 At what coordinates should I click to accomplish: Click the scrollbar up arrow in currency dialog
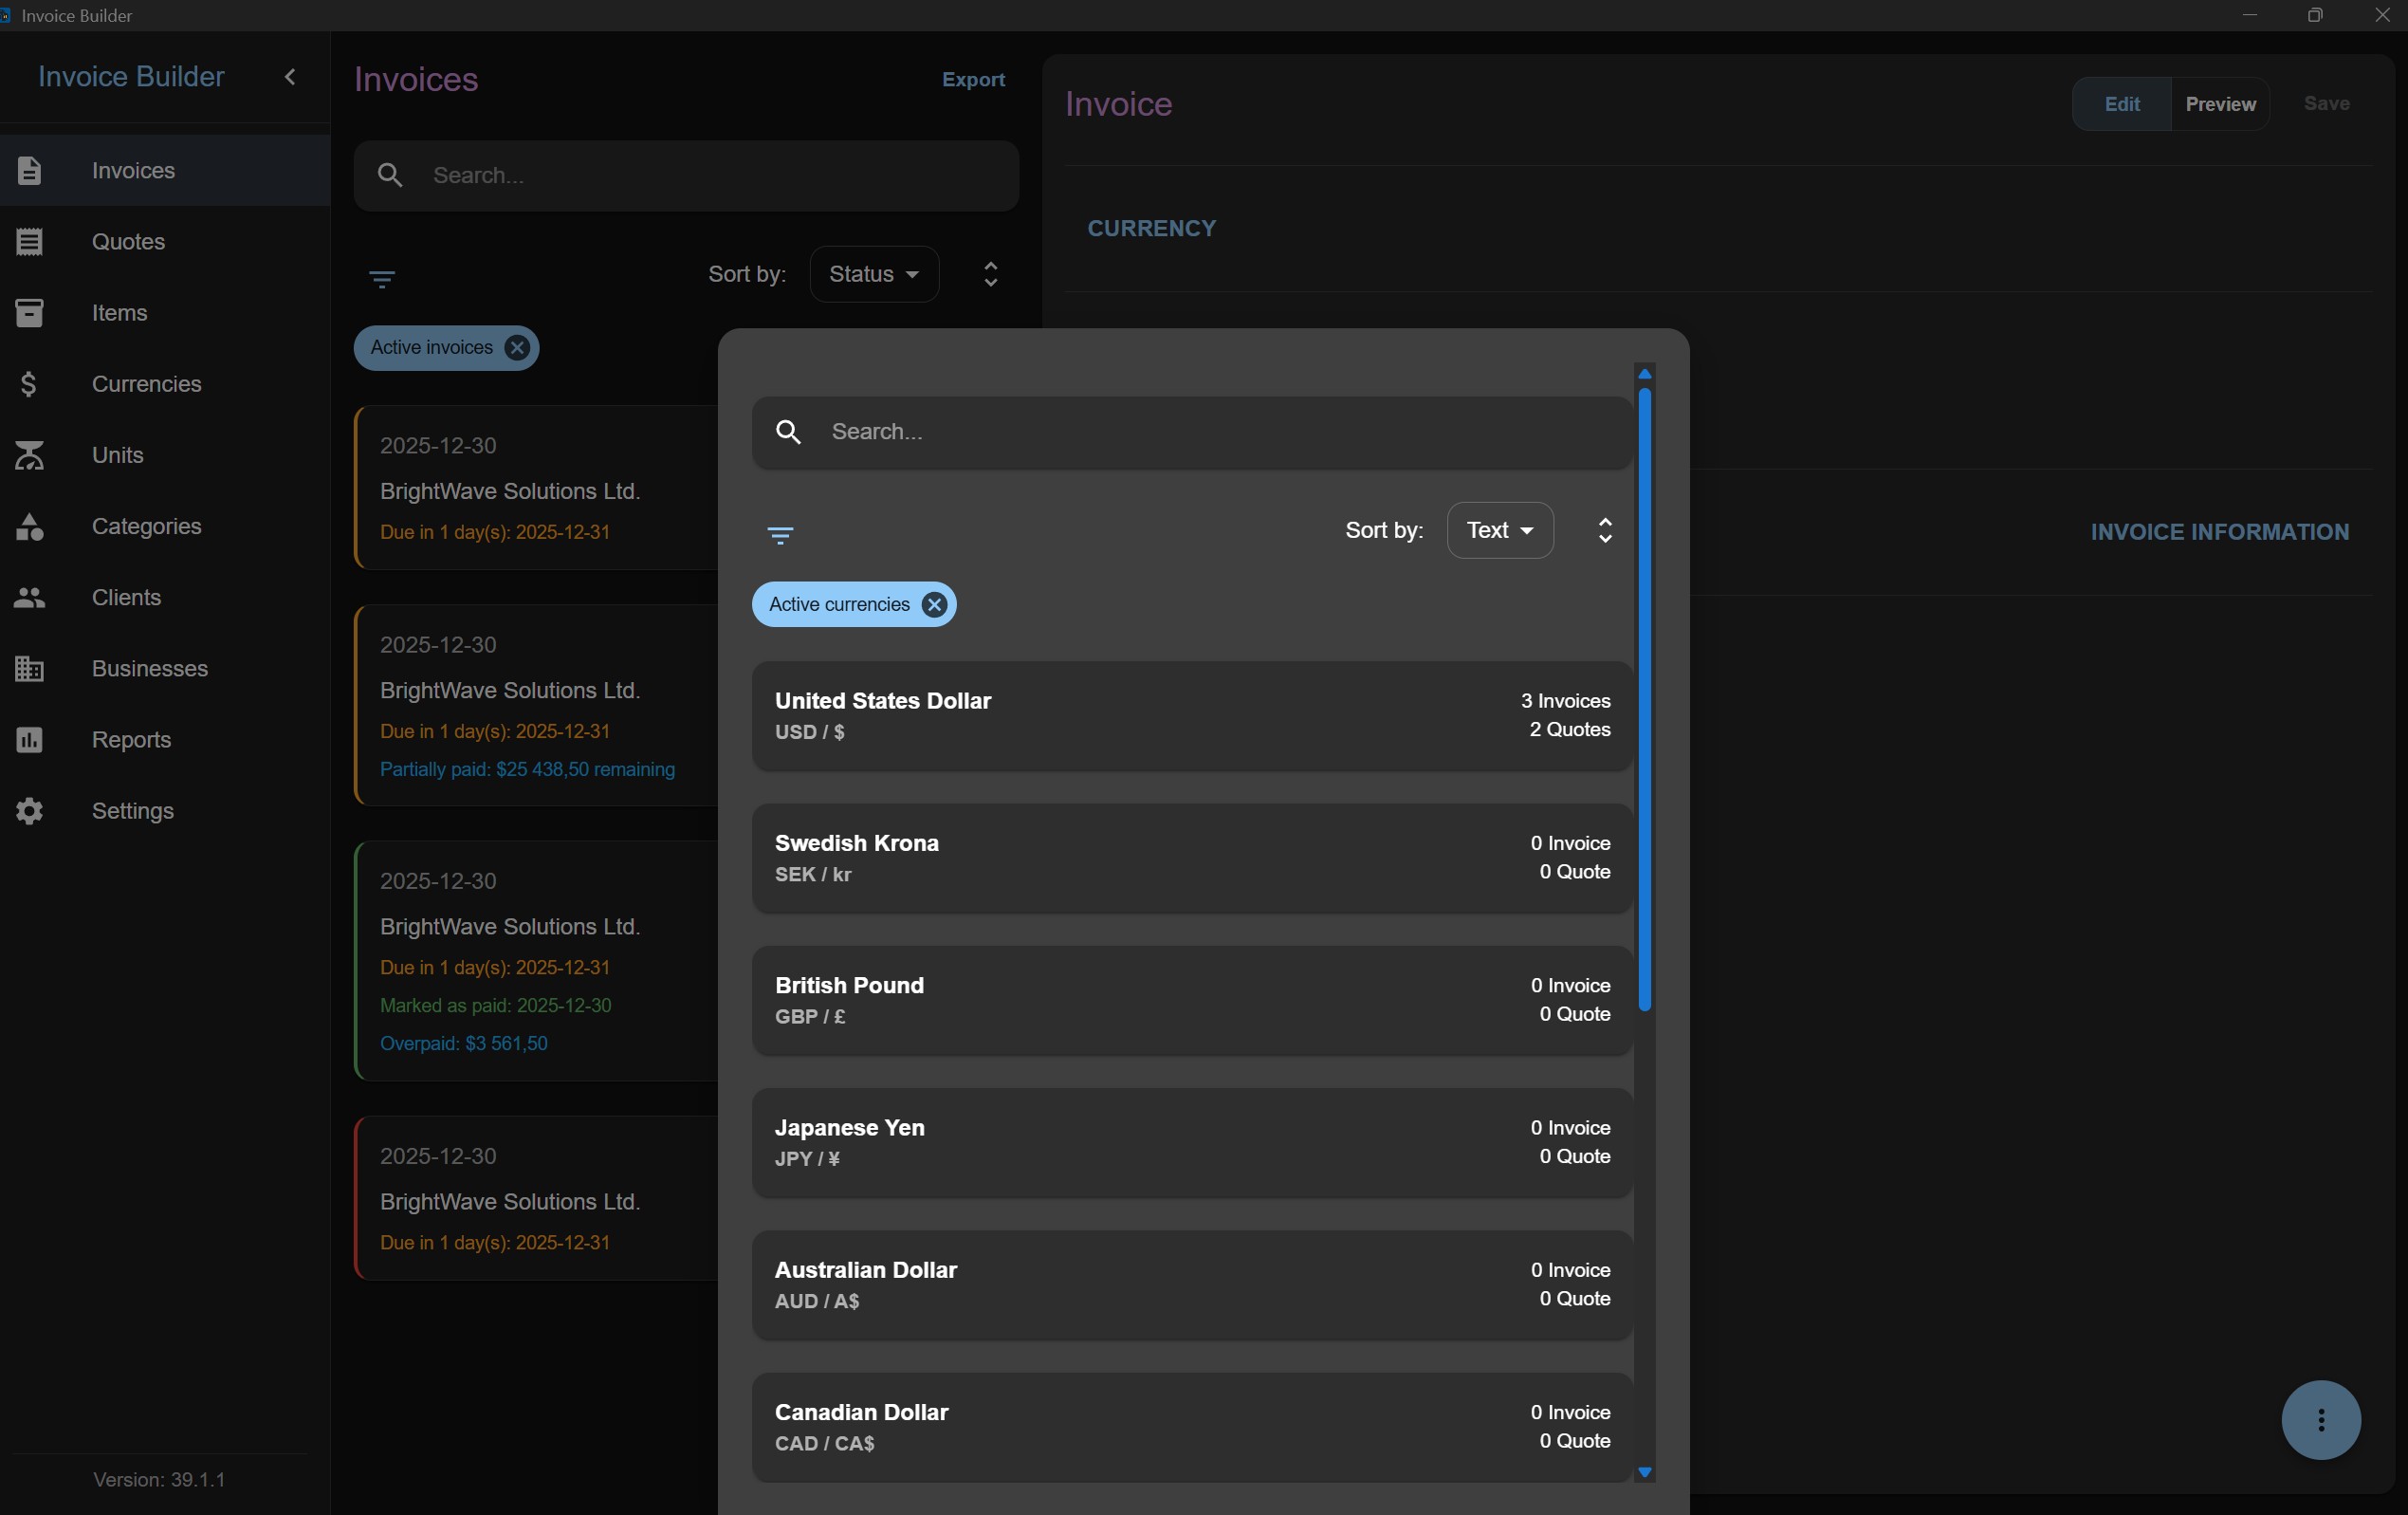click(x=1644, y=373)
